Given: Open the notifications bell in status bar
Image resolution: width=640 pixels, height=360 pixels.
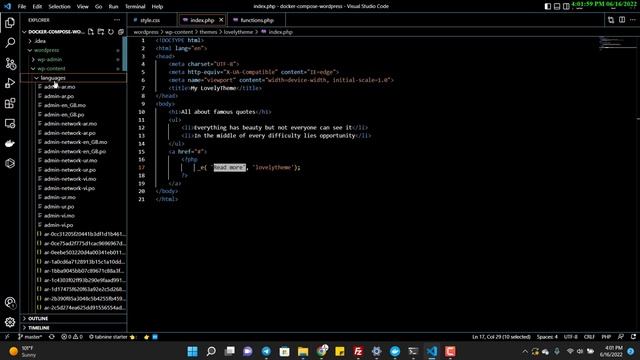Looking at the screenshot, I should point(633,337).
